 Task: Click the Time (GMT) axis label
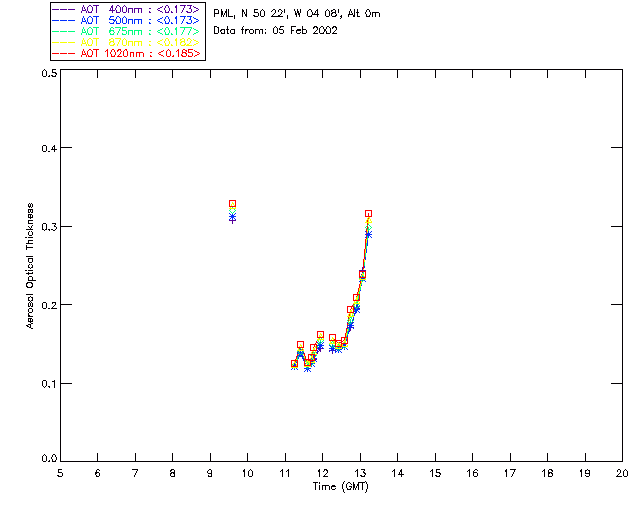click(x=341, y=486)
